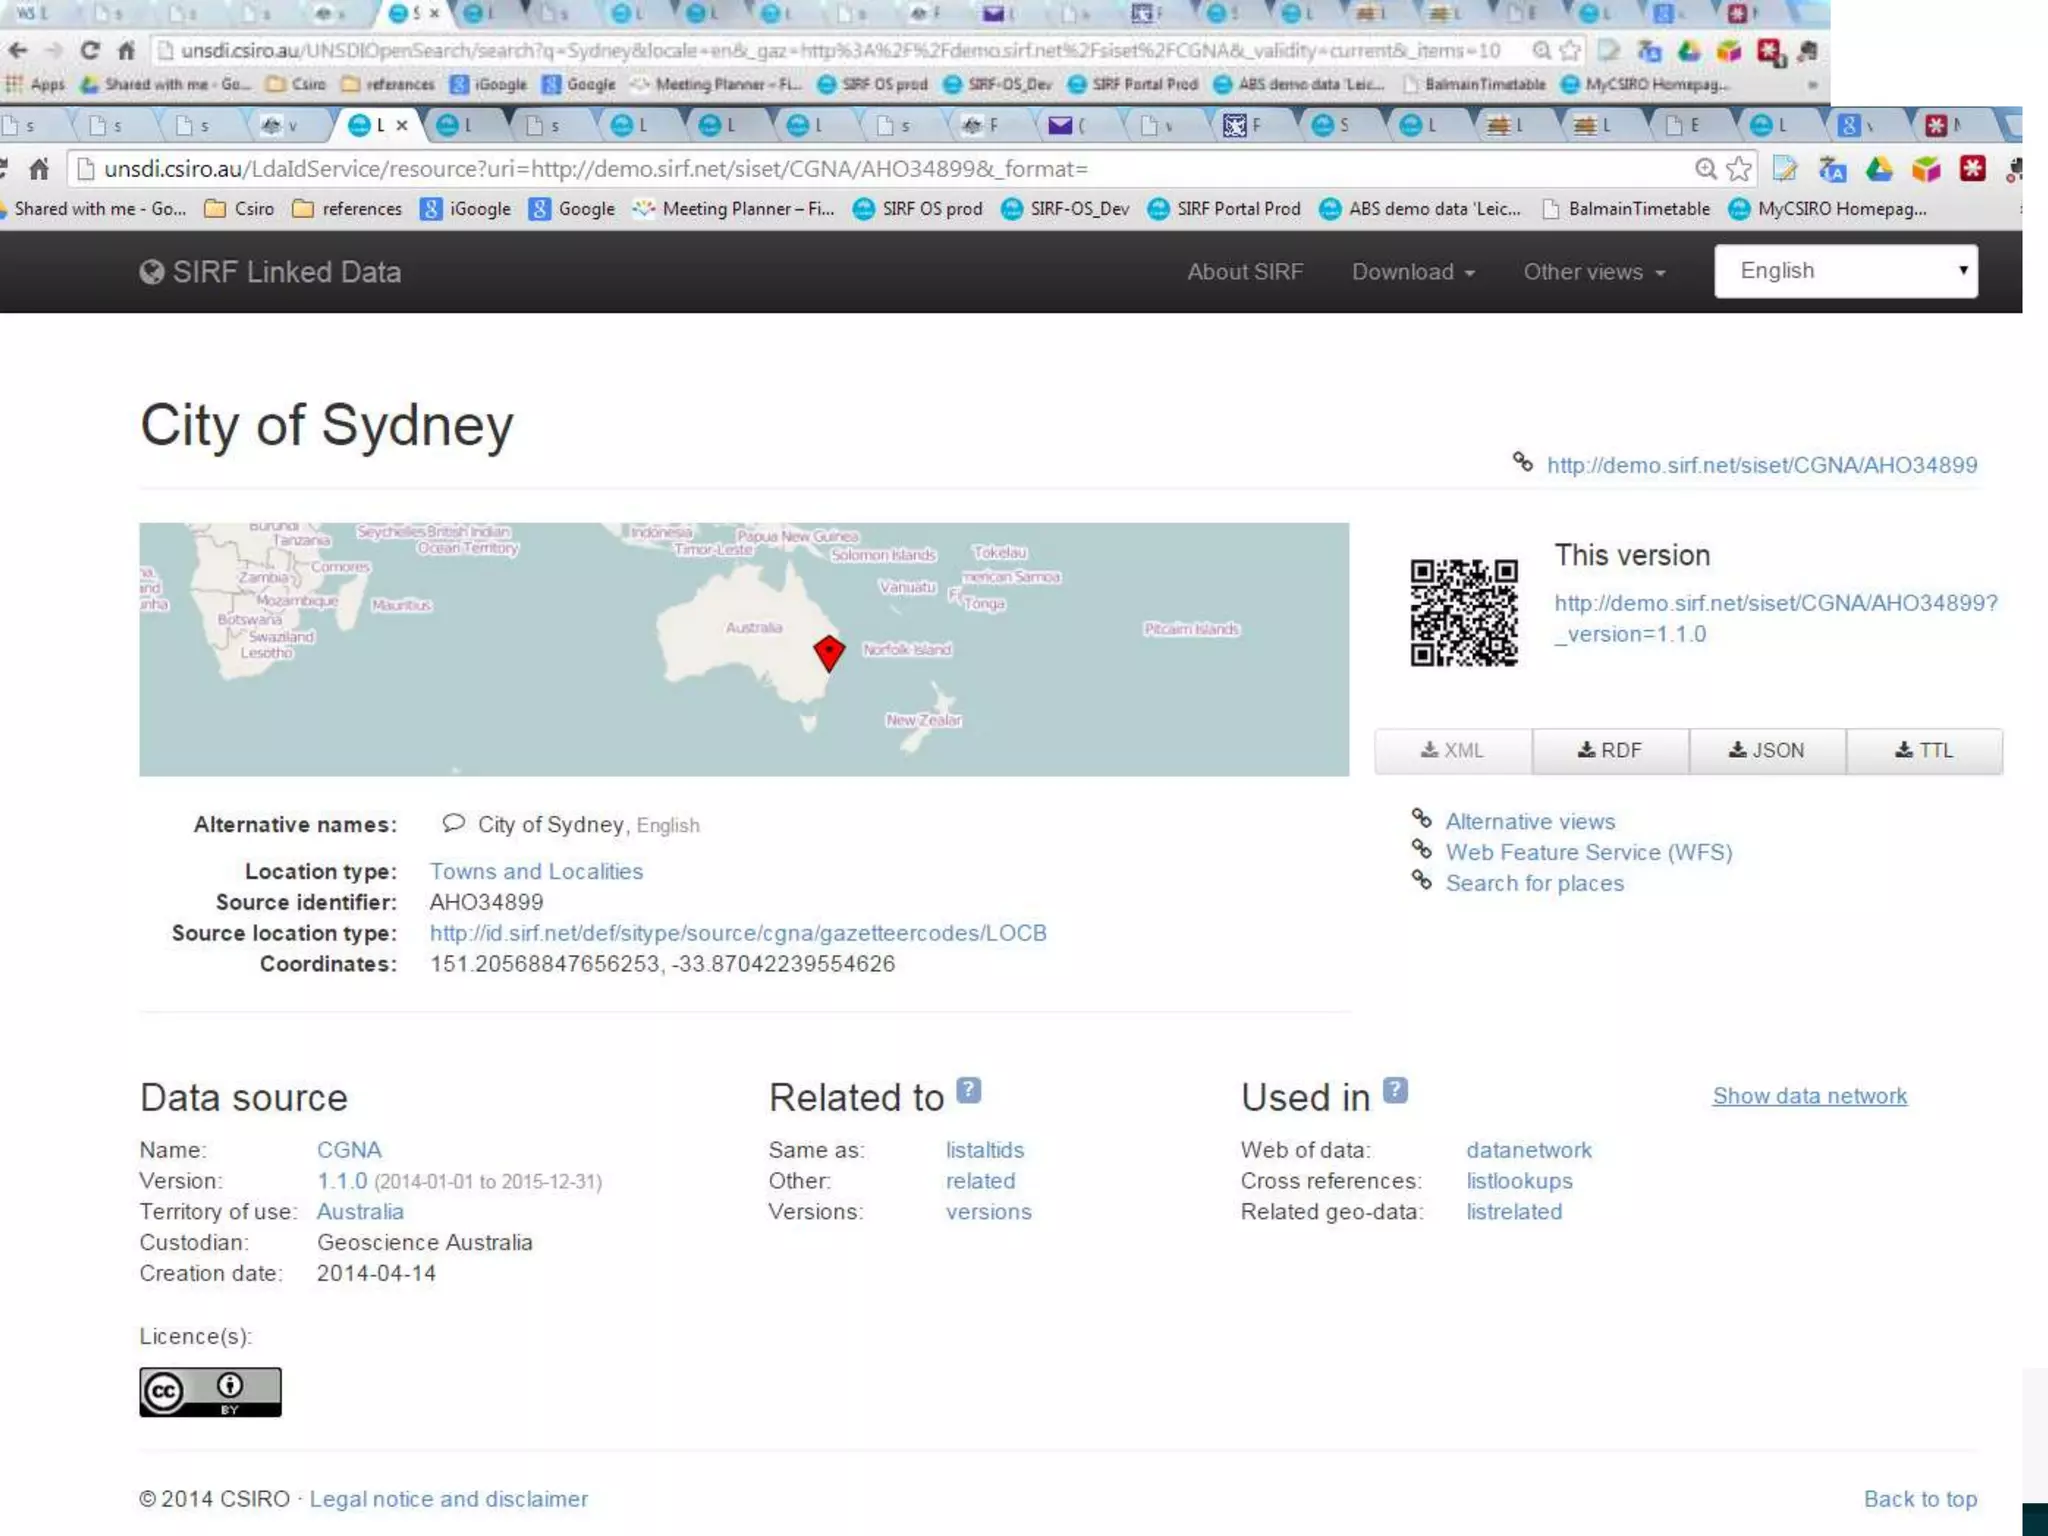Open Web Feature Service (WFS) link
The image size is (2048, 1536).
point(1589,853)
